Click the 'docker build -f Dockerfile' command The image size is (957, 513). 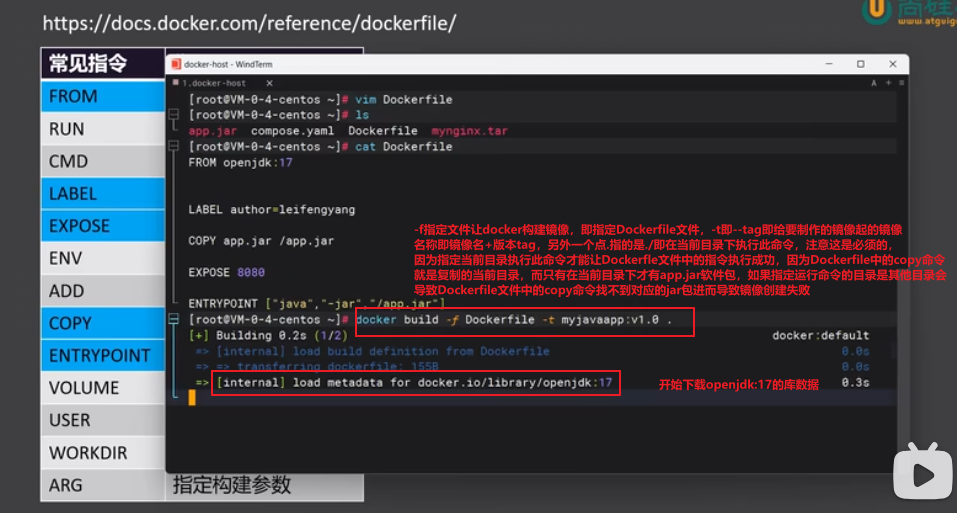click(x=514, y=320)
